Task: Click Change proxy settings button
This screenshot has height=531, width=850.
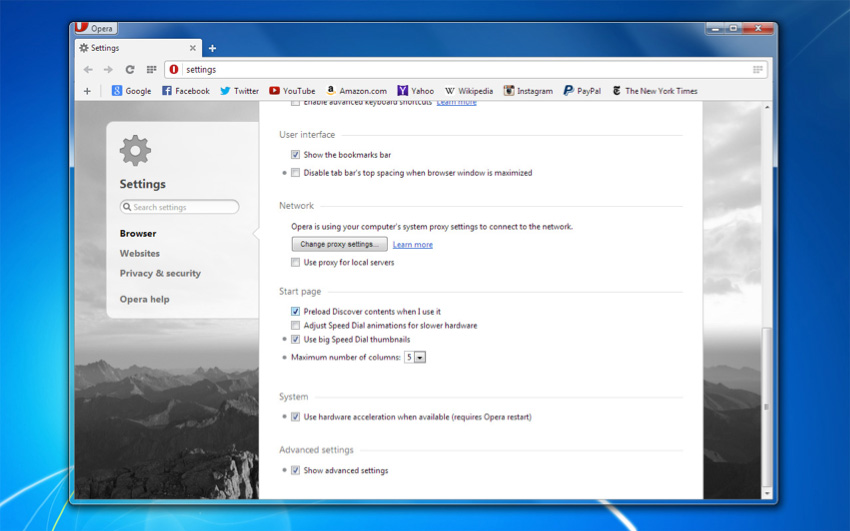Action: pyautogui.click(x=339, y=244)
